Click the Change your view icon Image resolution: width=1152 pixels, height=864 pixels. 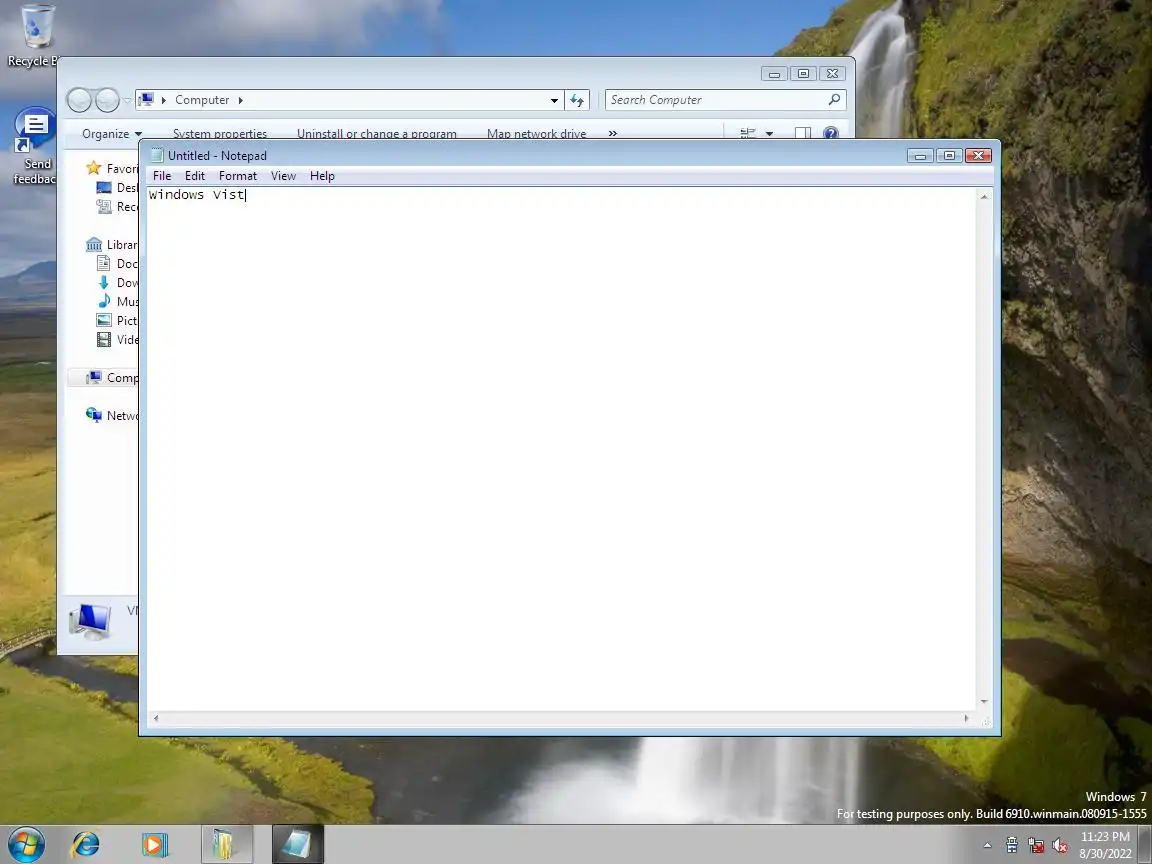tap(748, 133)
